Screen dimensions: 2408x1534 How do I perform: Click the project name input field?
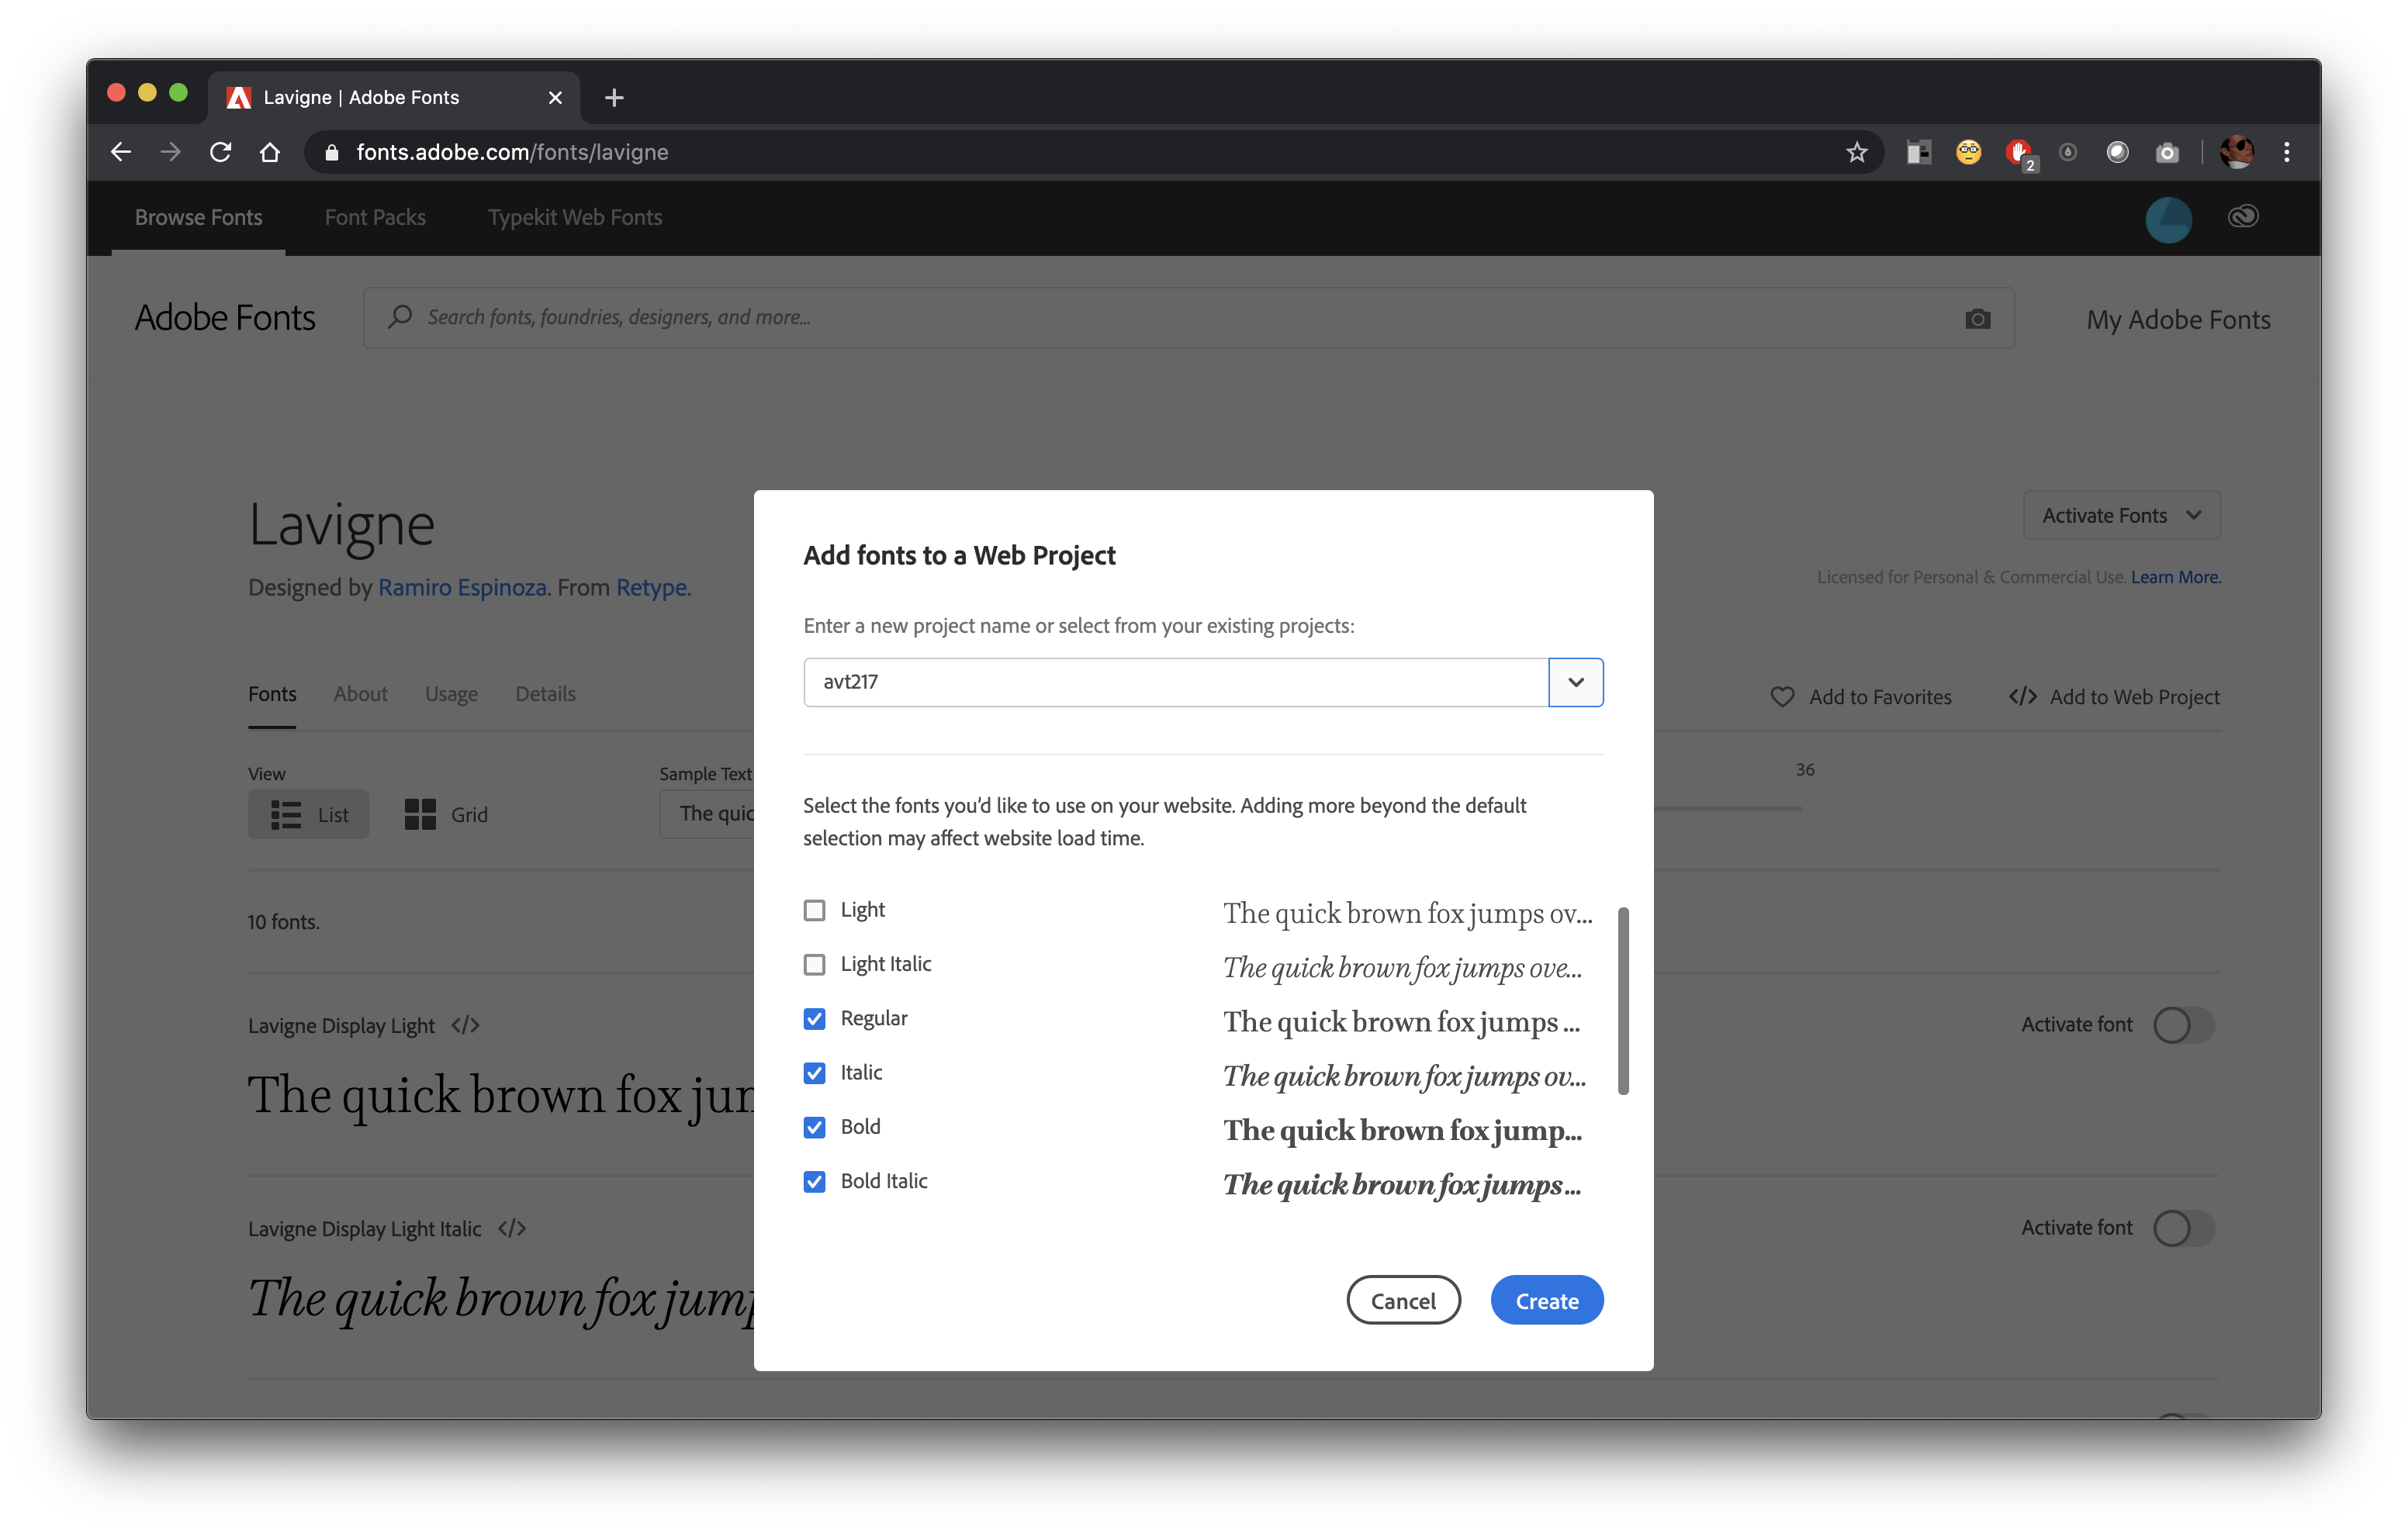click(1176, 682)
